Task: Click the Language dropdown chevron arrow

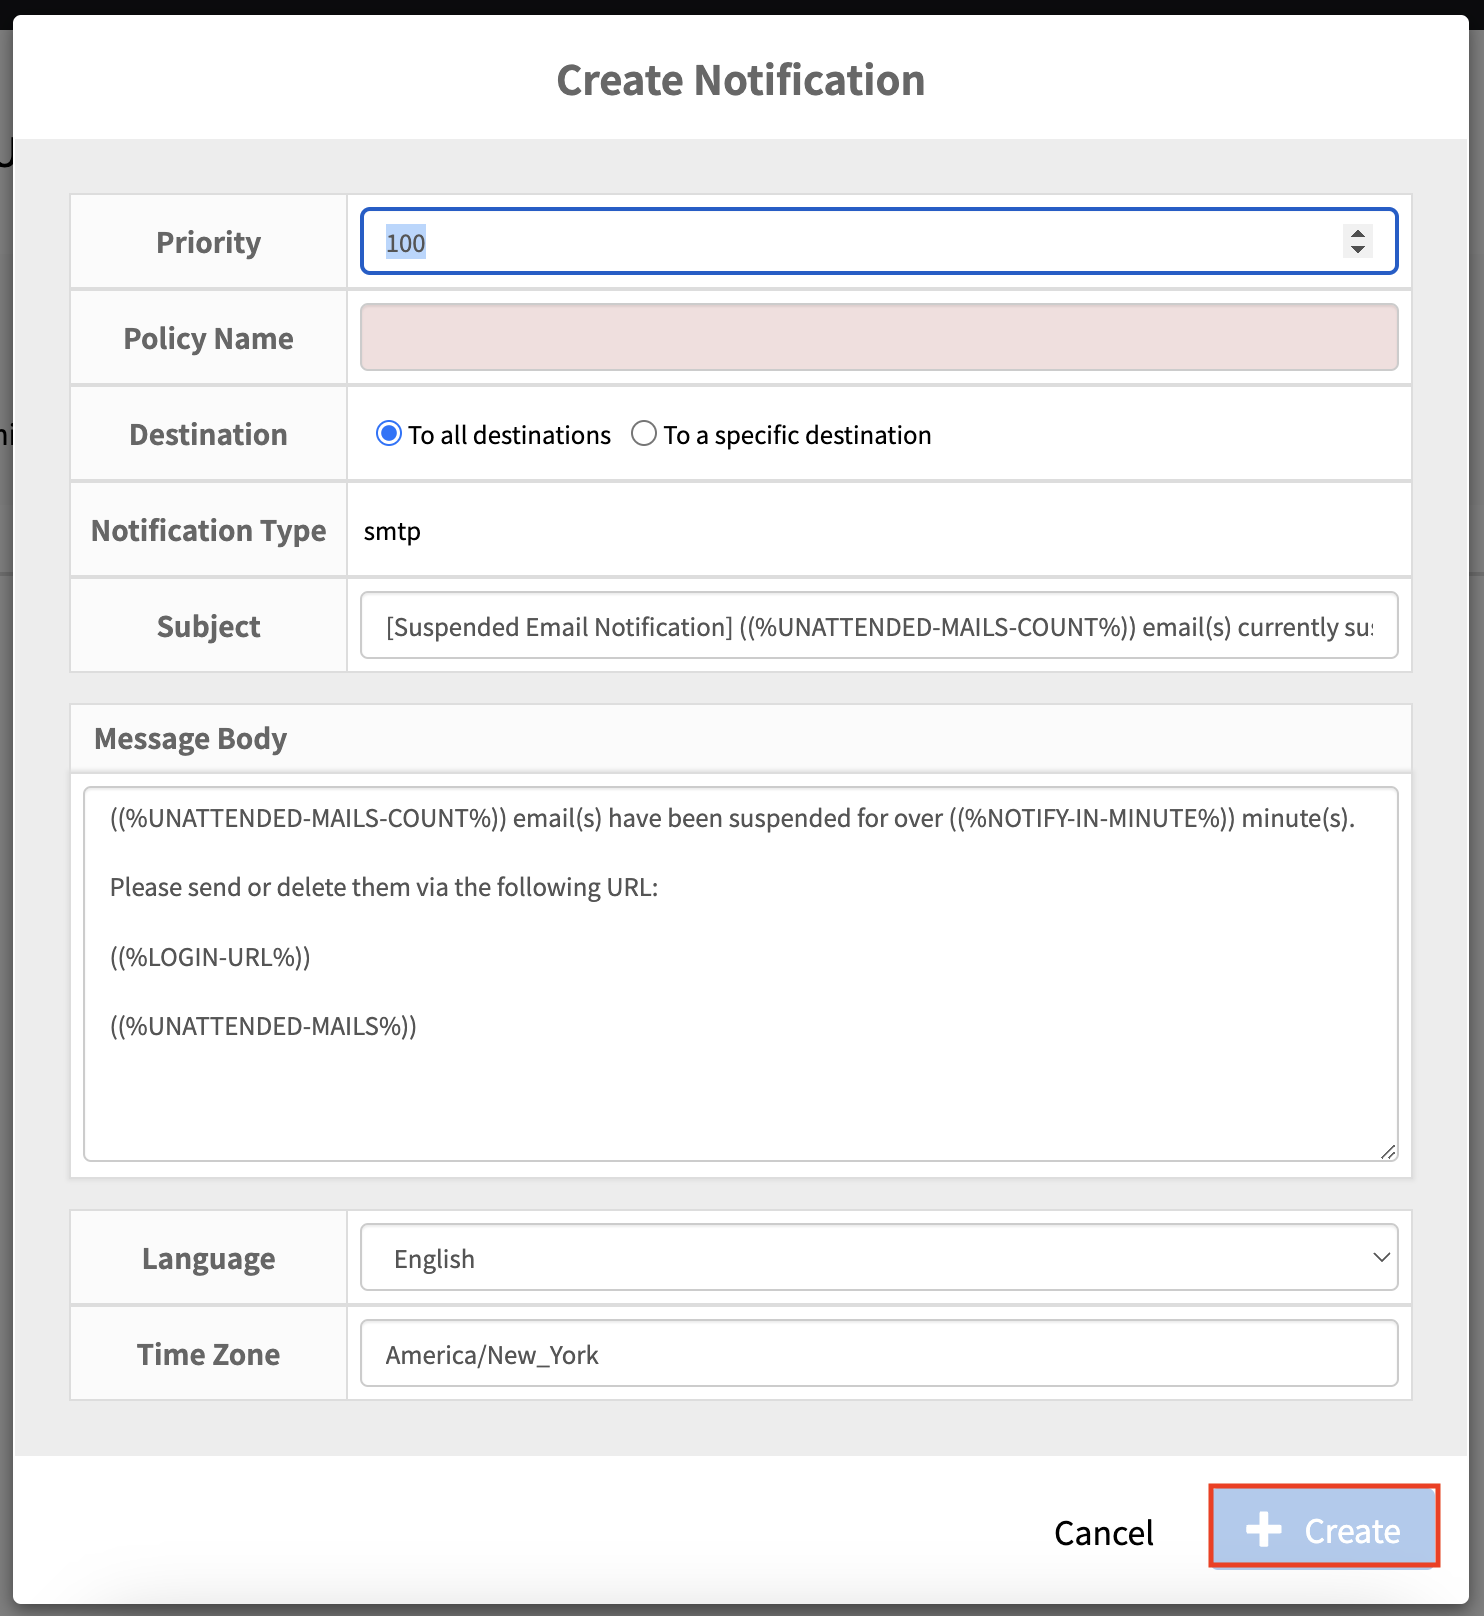Action: pyautogui.click(x=1381, y=1257)
